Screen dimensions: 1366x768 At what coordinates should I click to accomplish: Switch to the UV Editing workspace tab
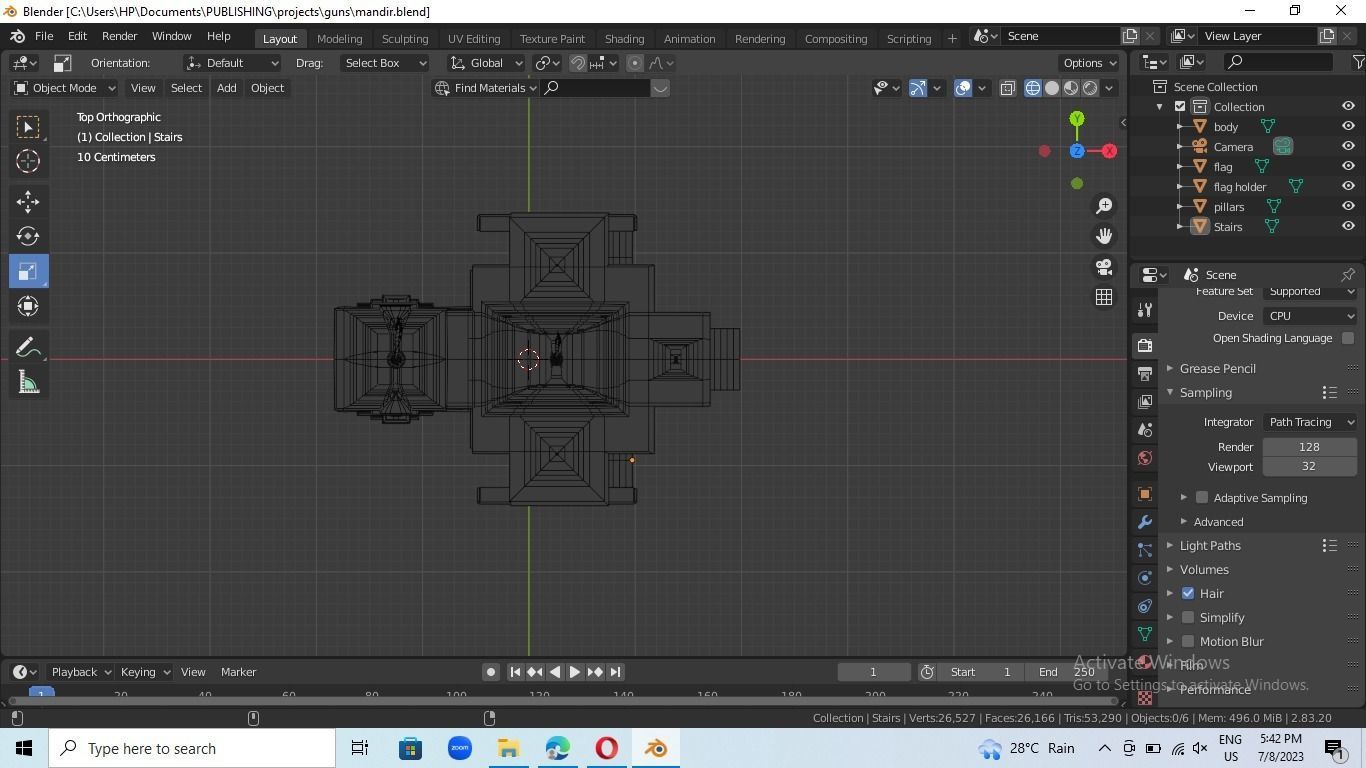click(474, 38)
